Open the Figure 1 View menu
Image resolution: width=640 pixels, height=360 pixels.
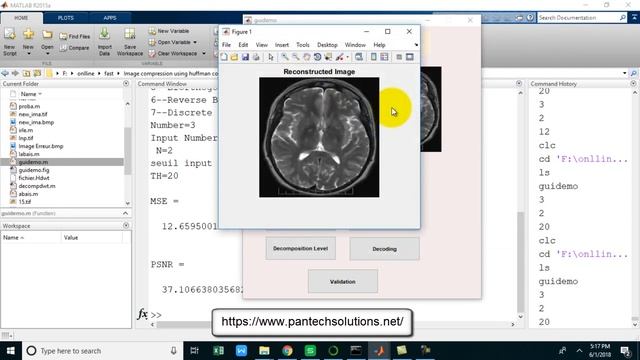pyautogui.click(x=262, y=45)
